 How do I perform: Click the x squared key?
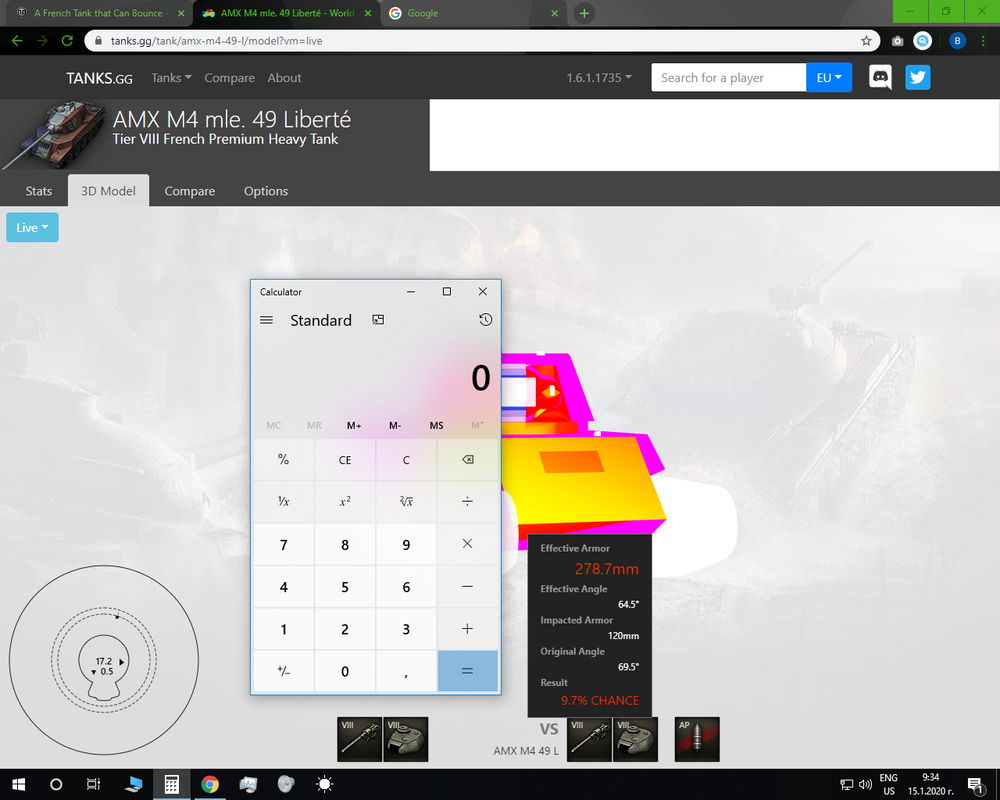tap(345, 501)
